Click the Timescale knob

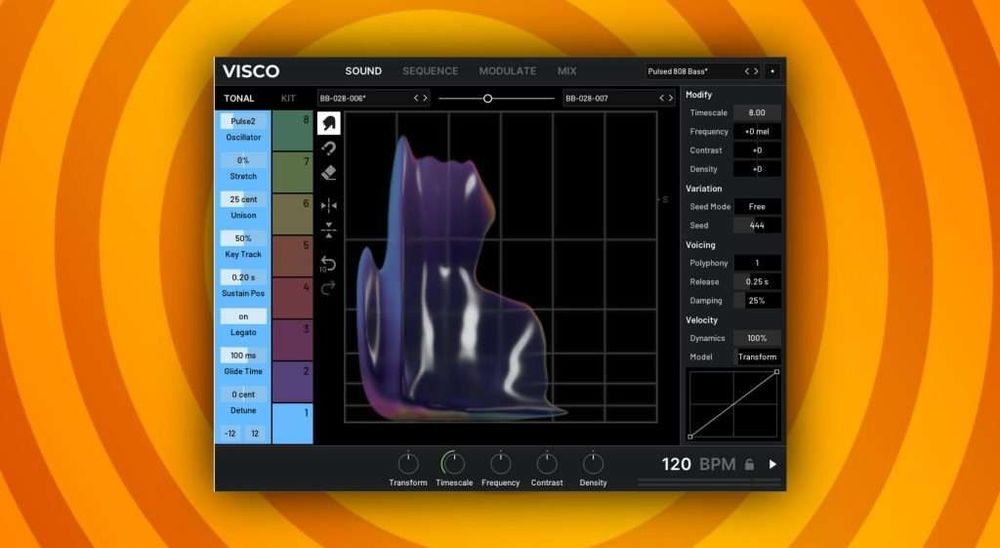pyautogui.click(x=454, y=464)
